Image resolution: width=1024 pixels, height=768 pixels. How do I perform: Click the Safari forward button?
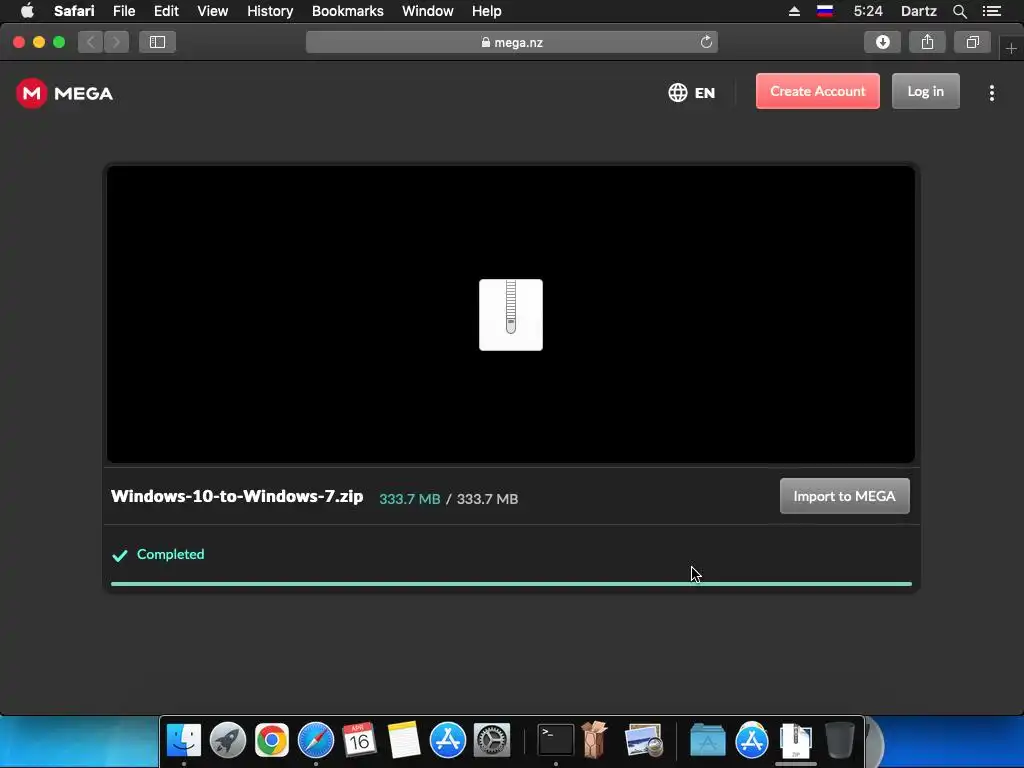(116, 42)
